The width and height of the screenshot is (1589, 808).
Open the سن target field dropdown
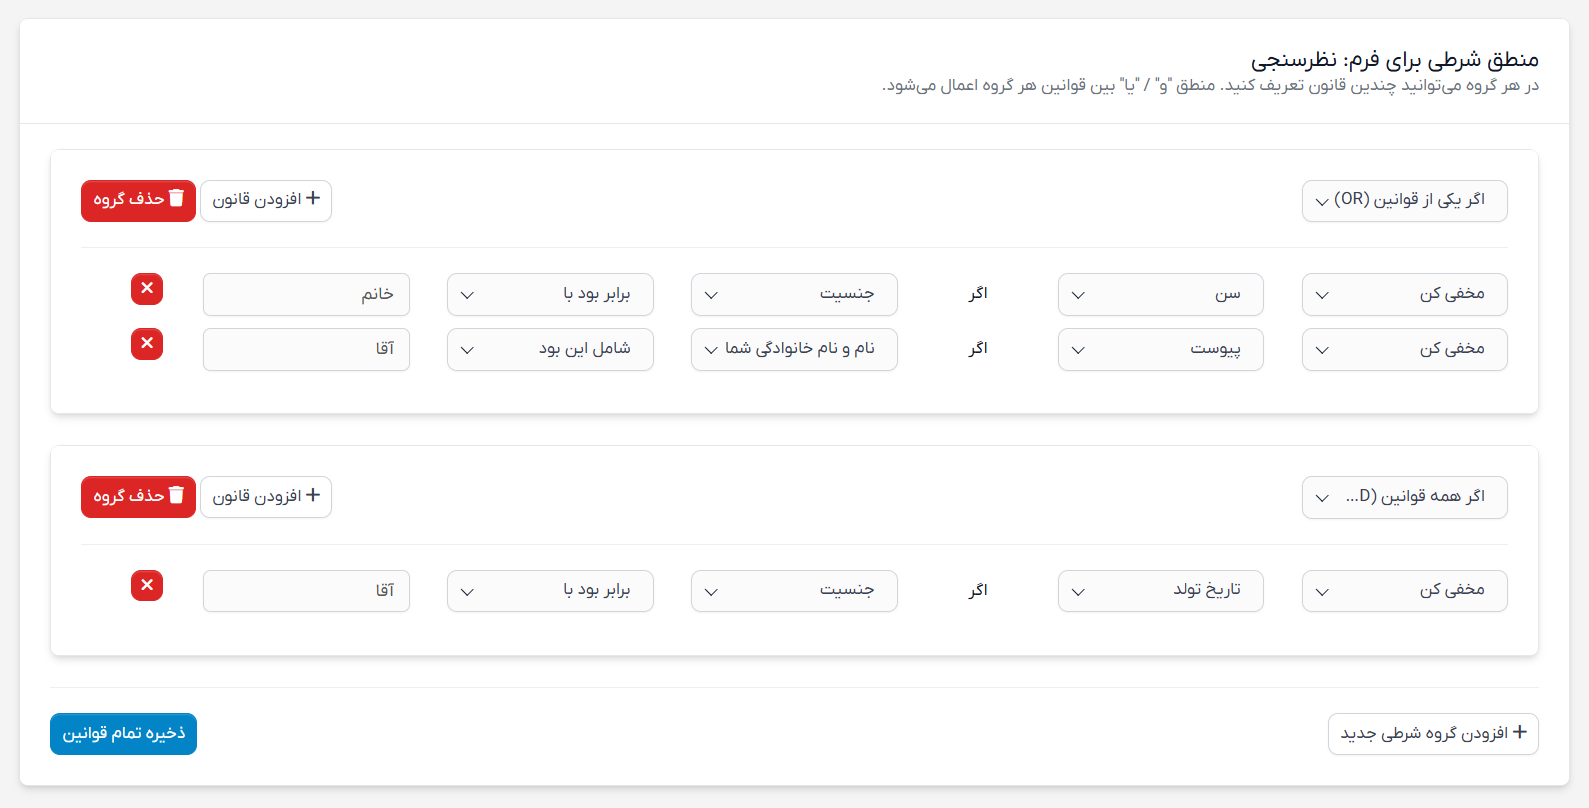[1160, 295]
